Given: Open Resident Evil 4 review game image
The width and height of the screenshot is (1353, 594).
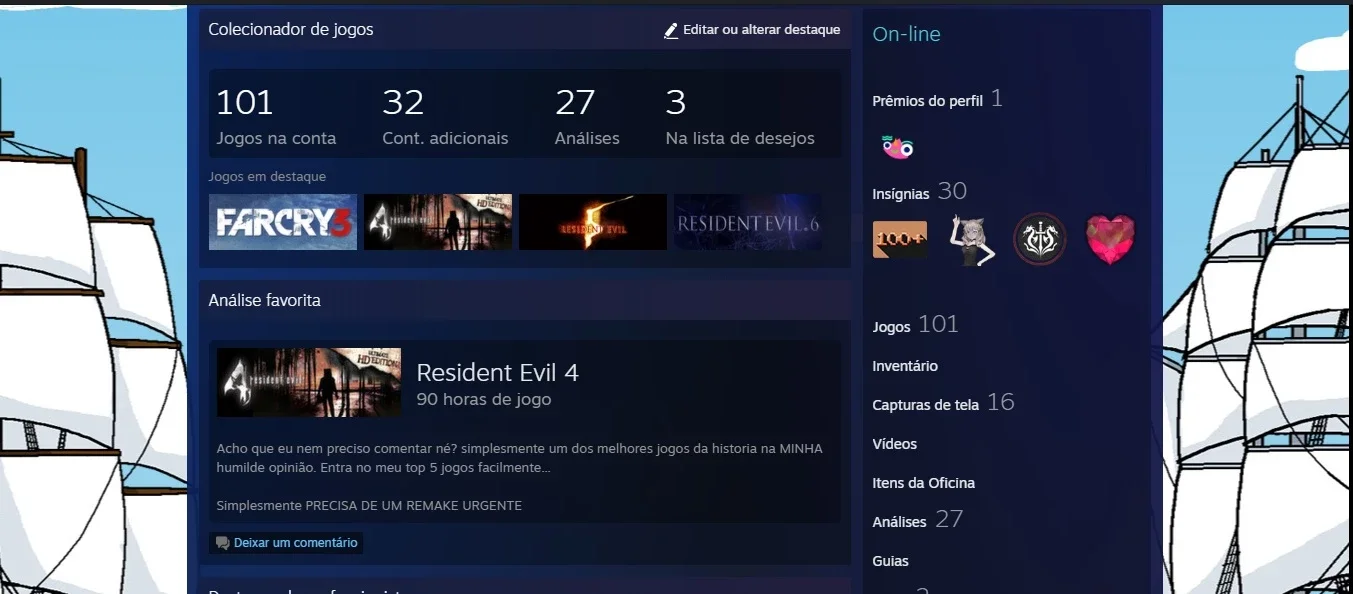Looking at the screenshot, I should pyautogui.click(x=309, y=382).
